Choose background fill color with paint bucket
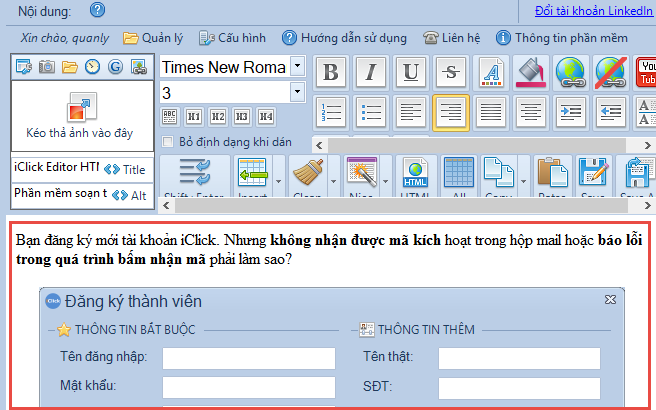The image size is (656, 410). (530, 72)
